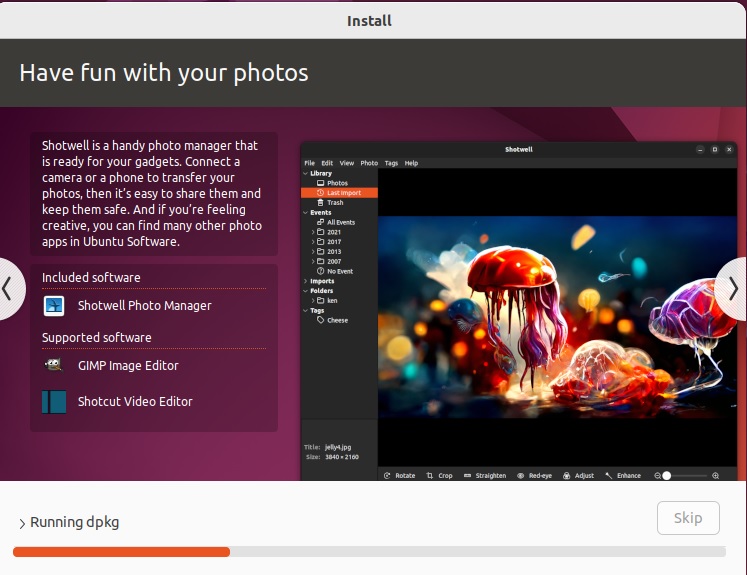
Task: Expand the Imports section in sidebar
Action: pos(305,281)
